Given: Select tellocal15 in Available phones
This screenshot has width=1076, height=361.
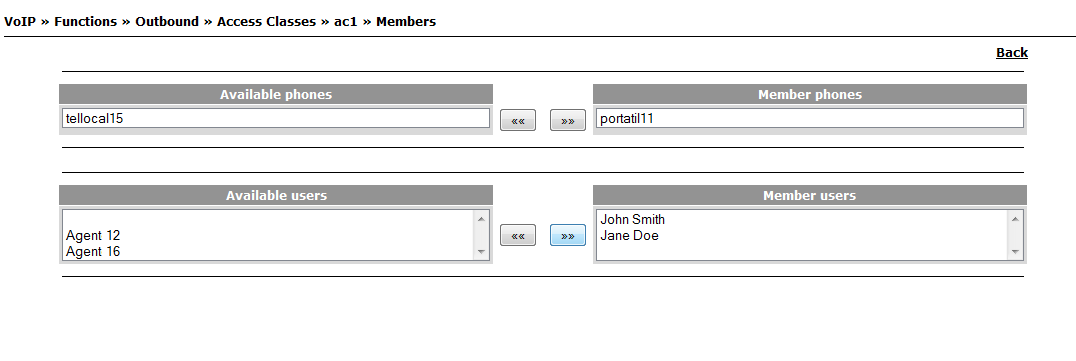Looking at the screenshot, I should [x=275, y=118].
